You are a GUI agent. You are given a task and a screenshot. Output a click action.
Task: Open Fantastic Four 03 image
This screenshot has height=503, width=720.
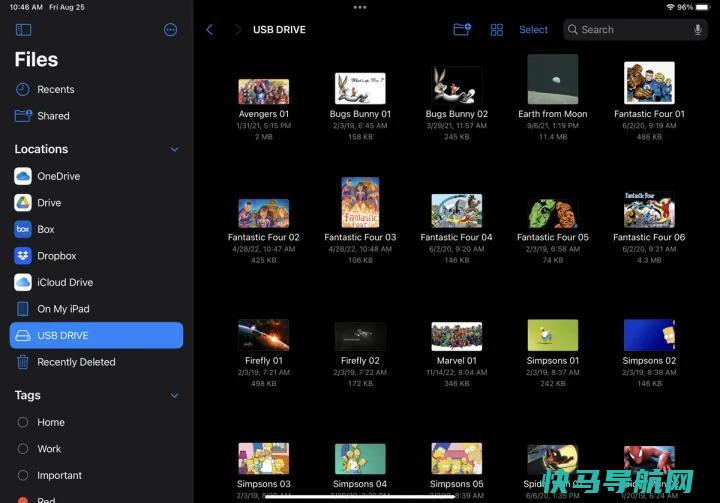coord(360,202)
